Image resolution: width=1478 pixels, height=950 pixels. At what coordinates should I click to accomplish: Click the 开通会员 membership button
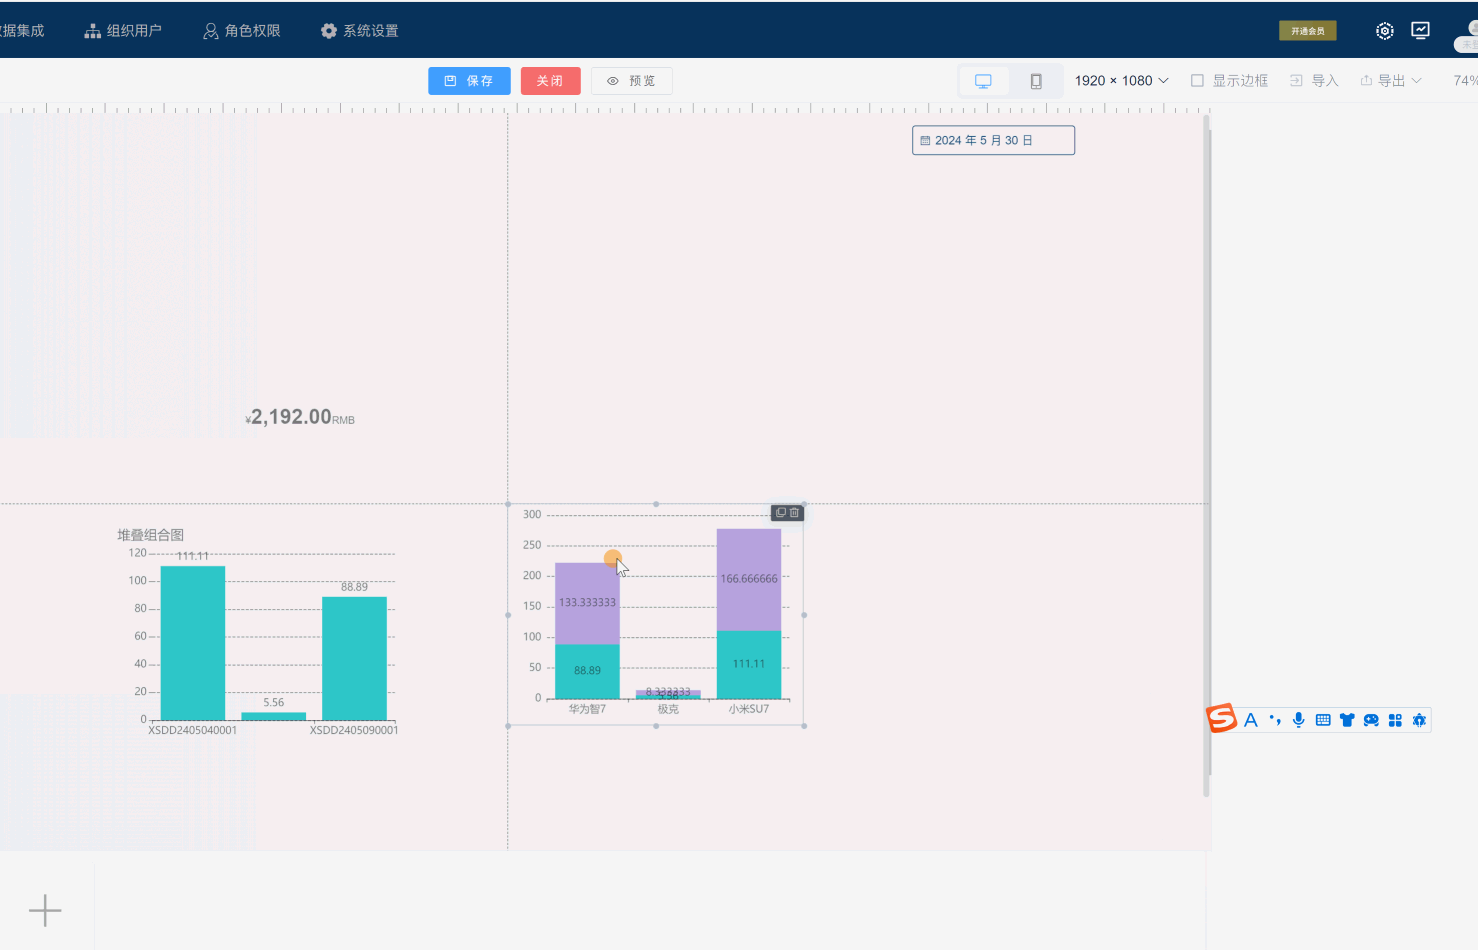(1307, 31)
